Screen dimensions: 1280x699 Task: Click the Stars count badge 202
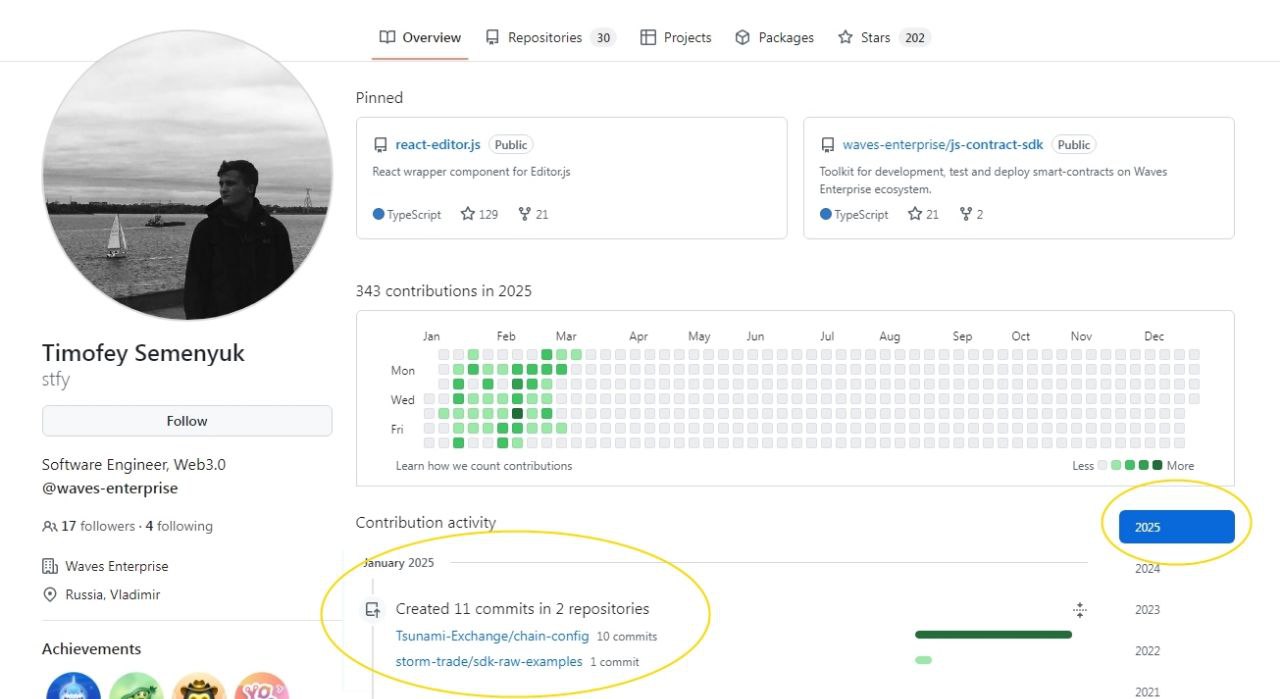(x=914, y=38)
